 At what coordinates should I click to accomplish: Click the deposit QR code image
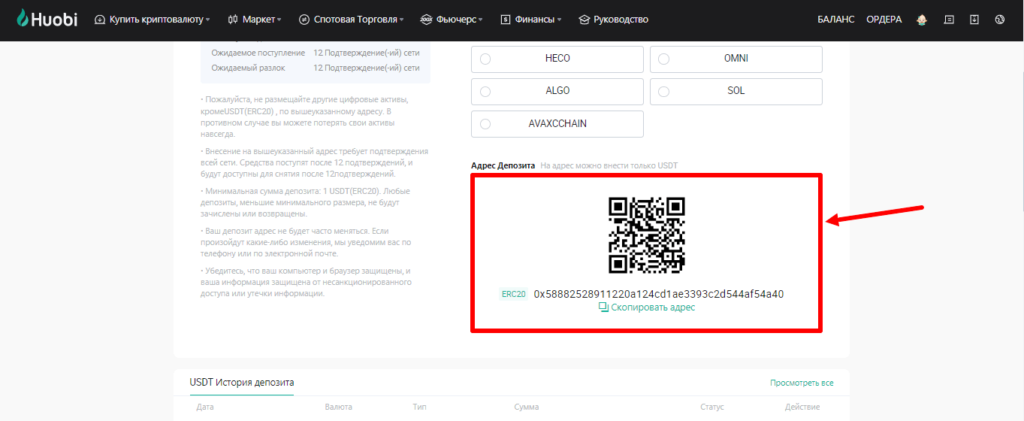[x=647, y=234]
